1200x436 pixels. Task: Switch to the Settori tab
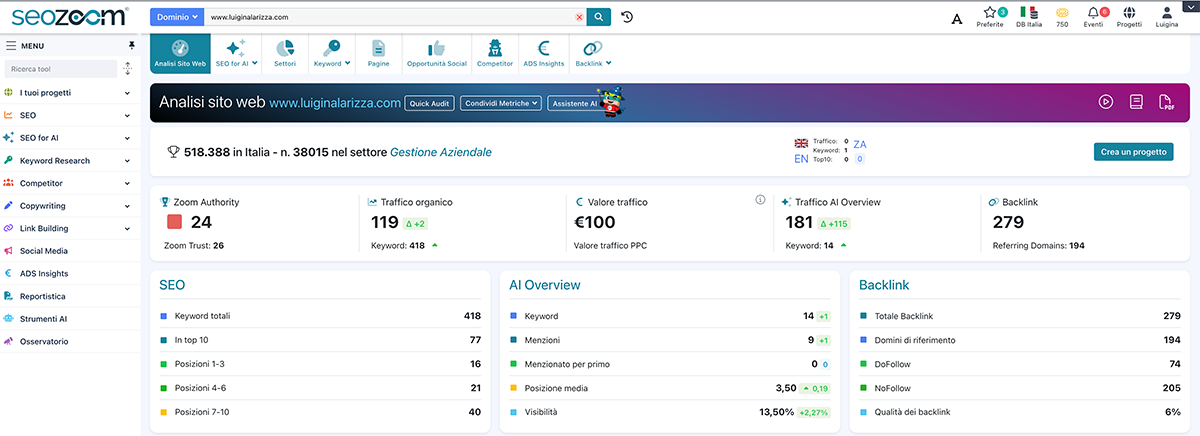[x=285, y=52]
